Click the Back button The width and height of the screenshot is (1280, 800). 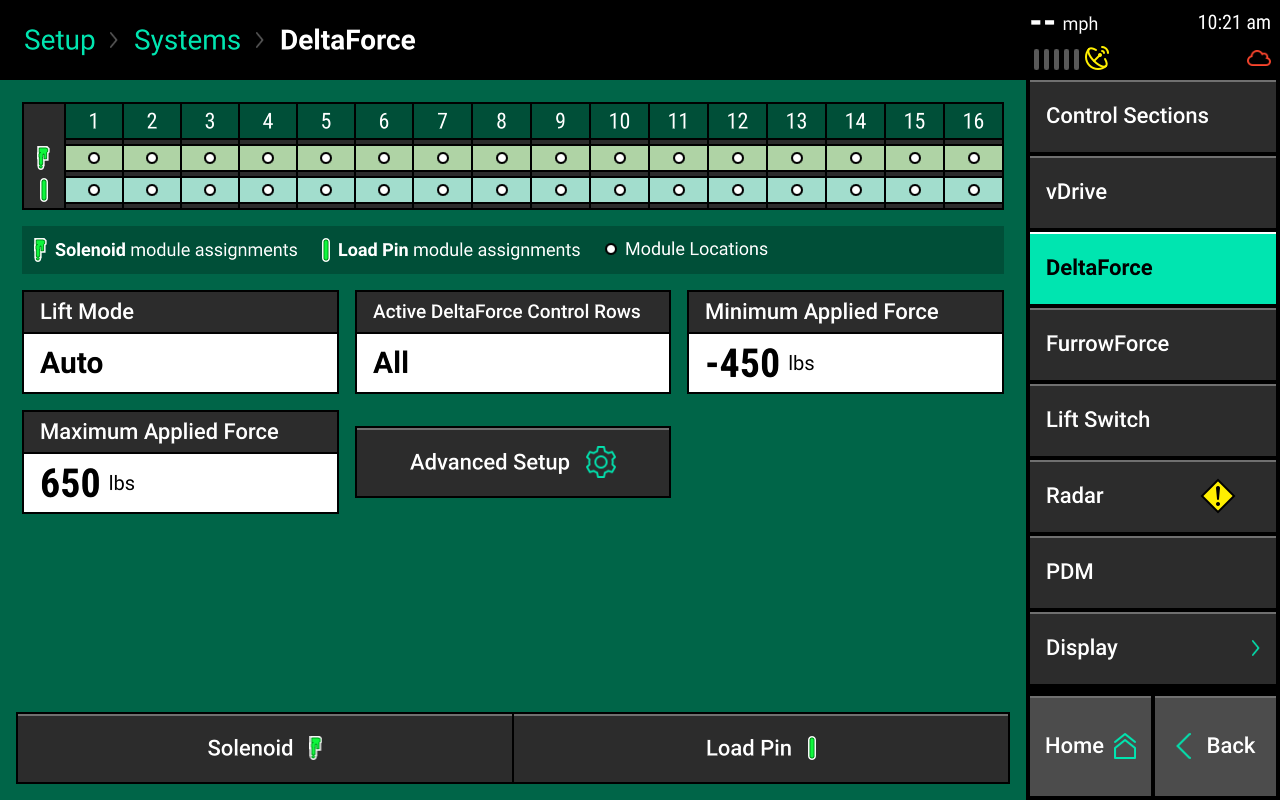(1215, 746)
